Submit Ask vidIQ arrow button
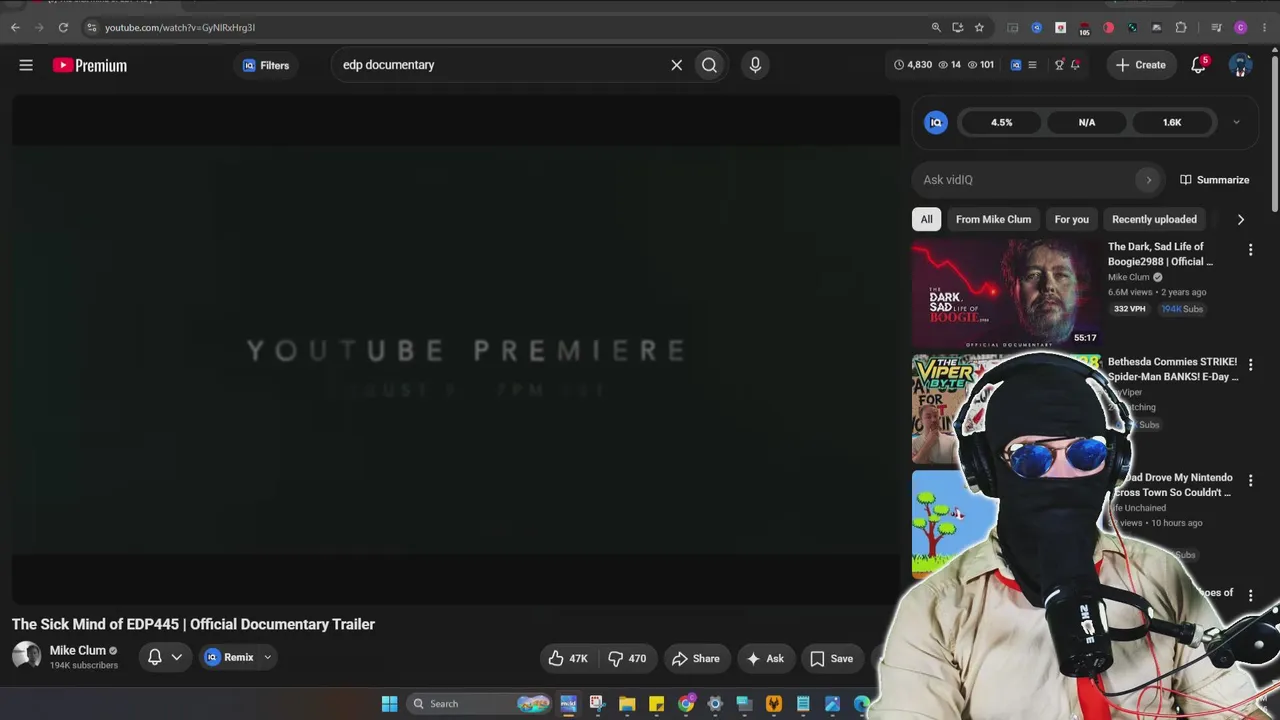 tap(1148, 180)
